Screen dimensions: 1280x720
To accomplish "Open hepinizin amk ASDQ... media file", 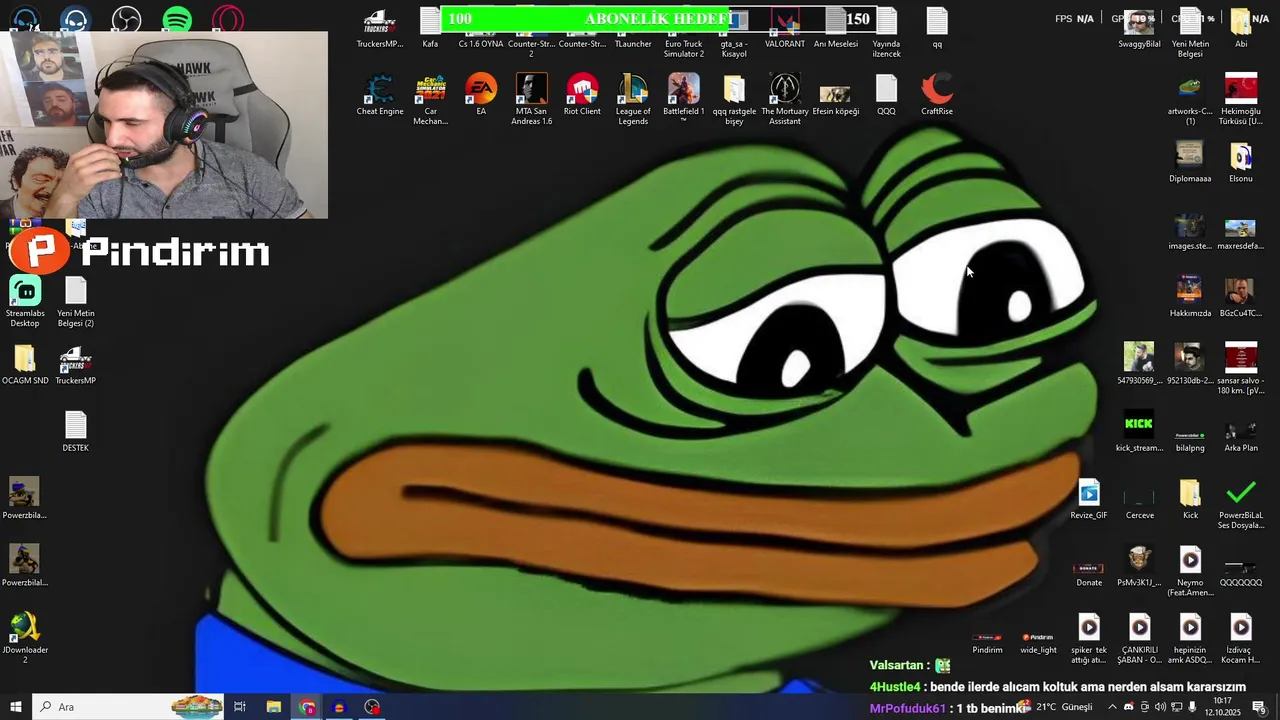I will click(1190, 638).
